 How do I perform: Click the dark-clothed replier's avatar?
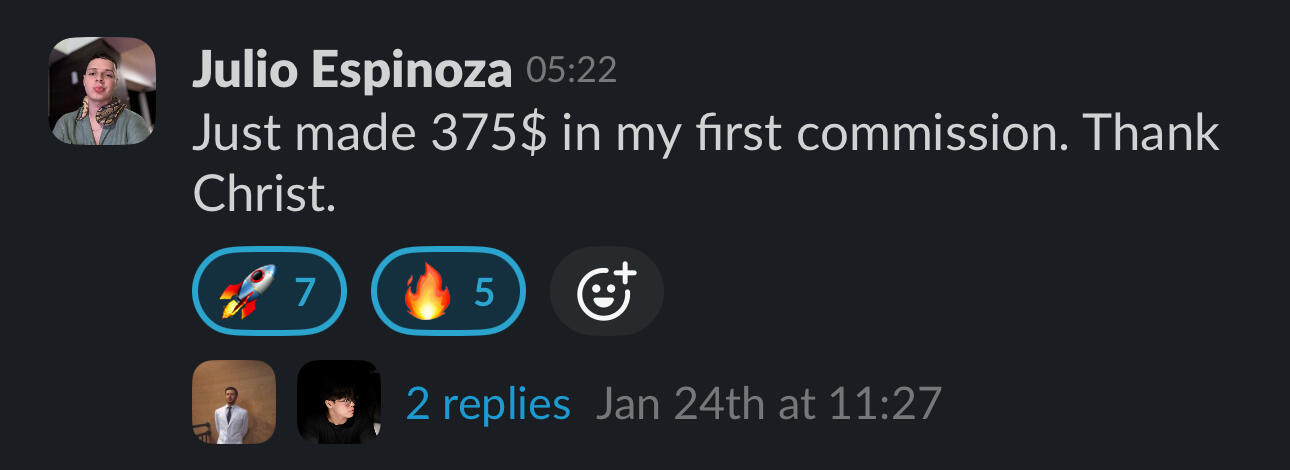coord(339,402)
